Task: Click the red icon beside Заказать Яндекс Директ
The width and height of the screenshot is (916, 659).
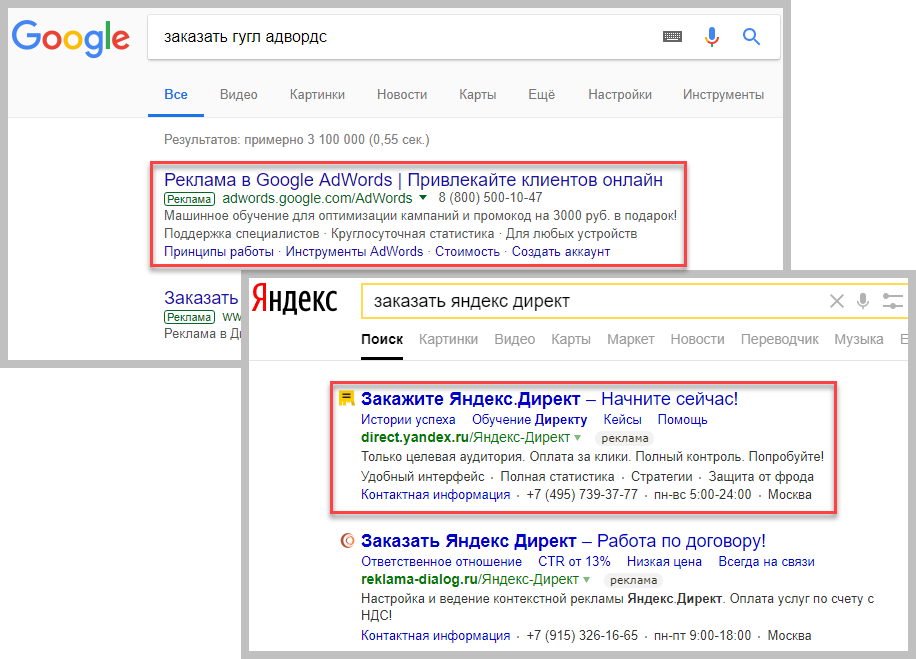Action: [347, 541]
